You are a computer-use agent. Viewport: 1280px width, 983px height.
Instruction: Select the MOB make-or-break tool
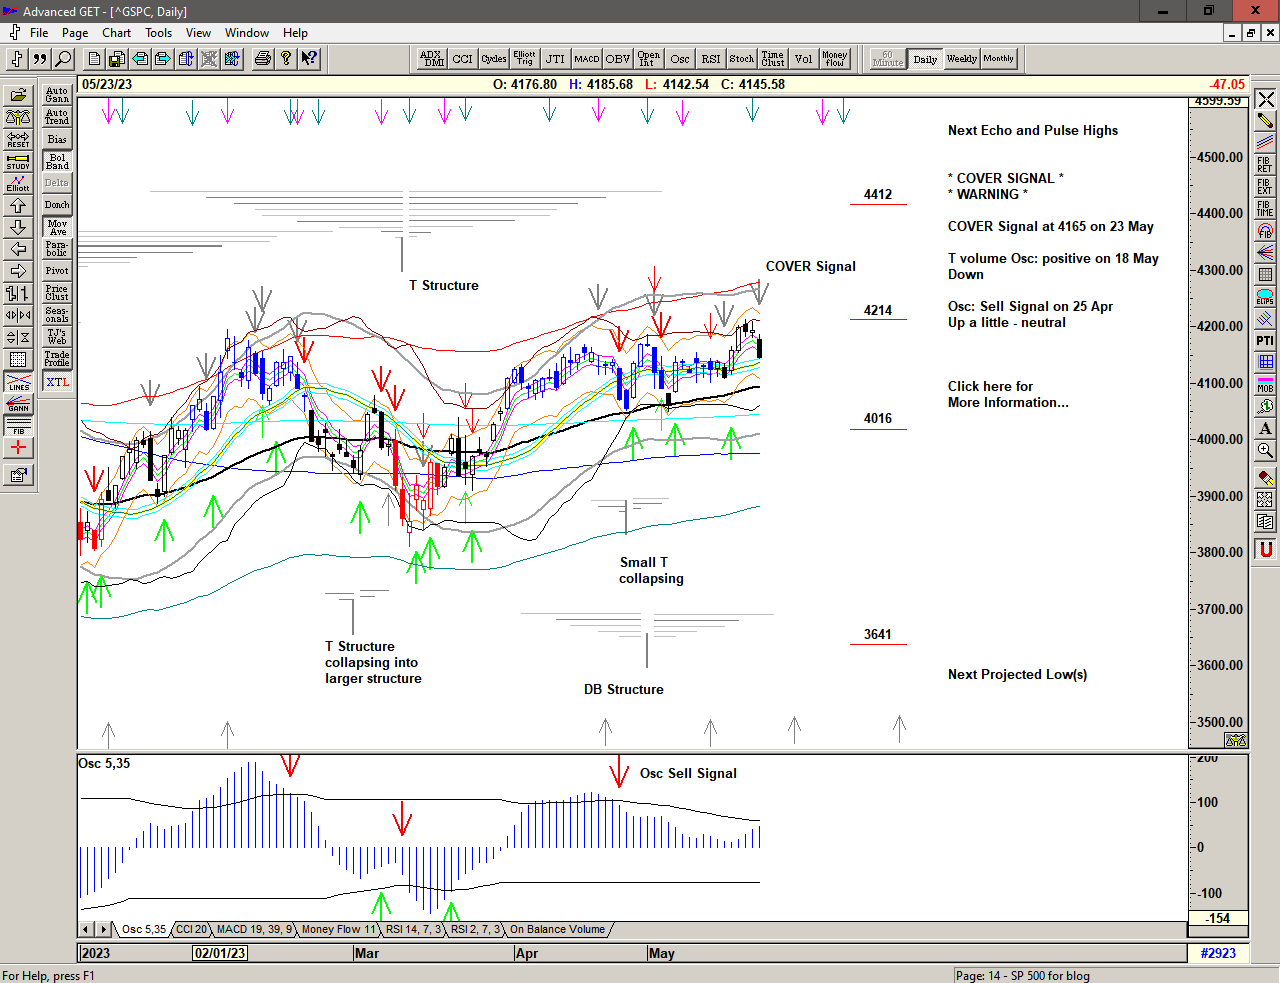1265,385
